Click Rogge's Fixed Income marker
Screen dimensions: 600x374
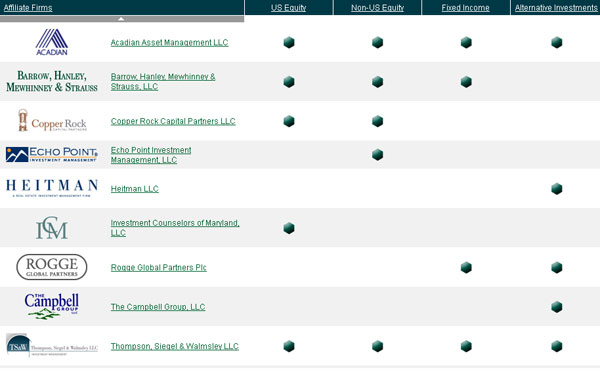point(466,267)
